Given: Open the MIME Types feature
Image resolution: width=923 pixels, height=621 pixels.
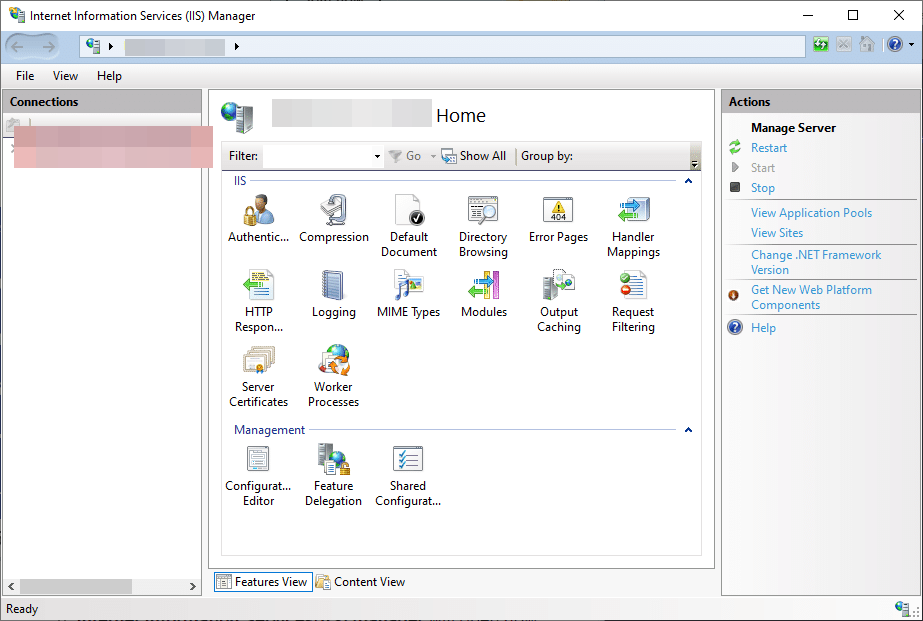Looking at the screenshot, I should pos(409,294).
